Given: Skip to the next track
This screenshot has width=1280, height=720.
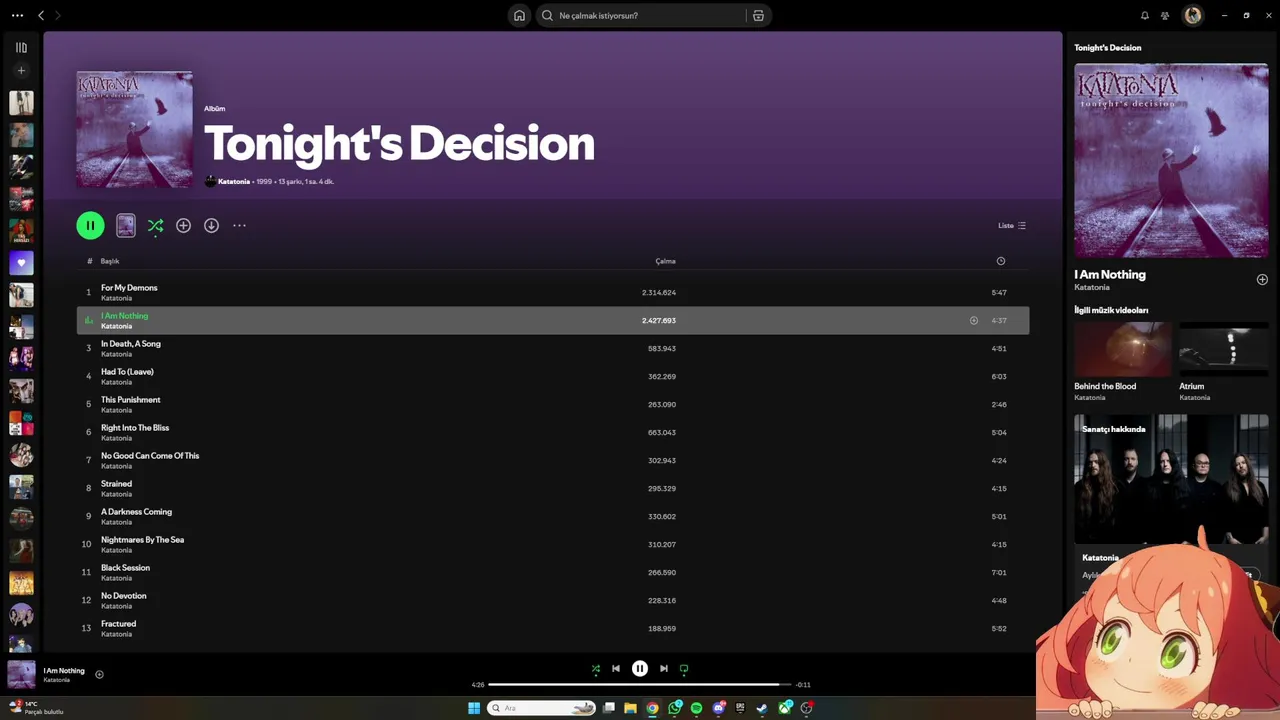Looking at the screenshot, I should [x=664, y=669].
